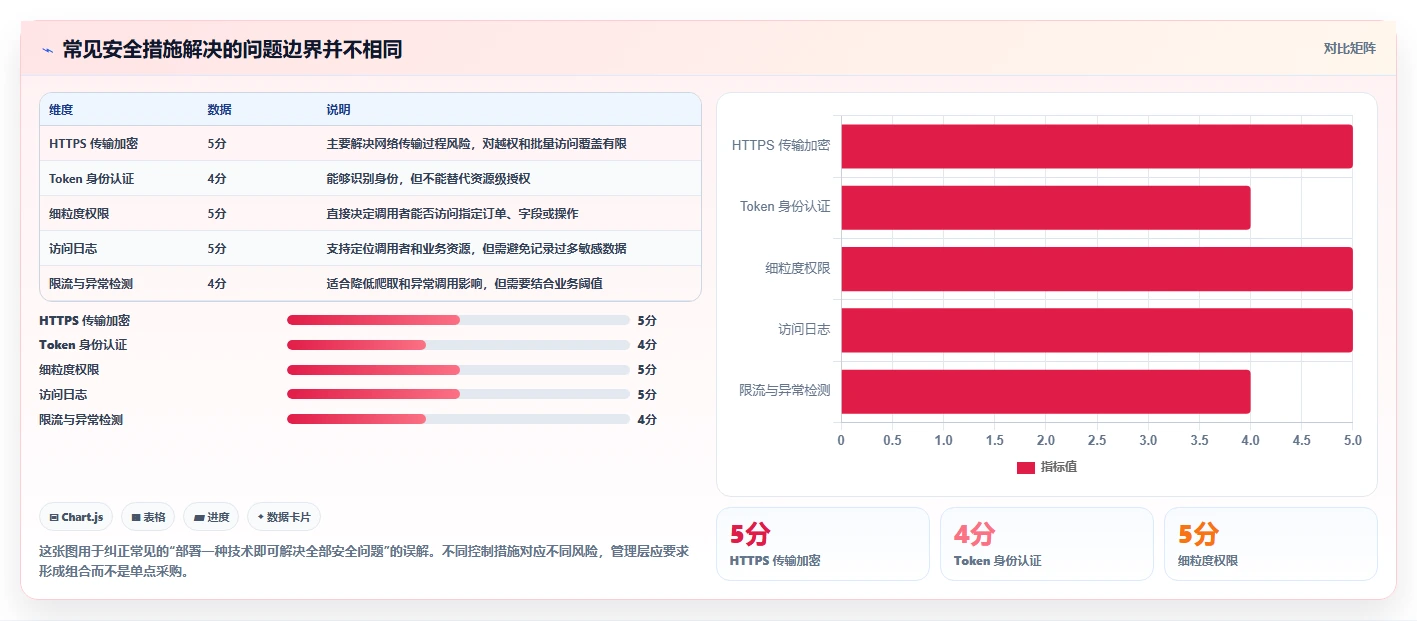Open the 4分 Token 身份认证 data card
Screen dimensions: 1417x621
point(1047,544)
